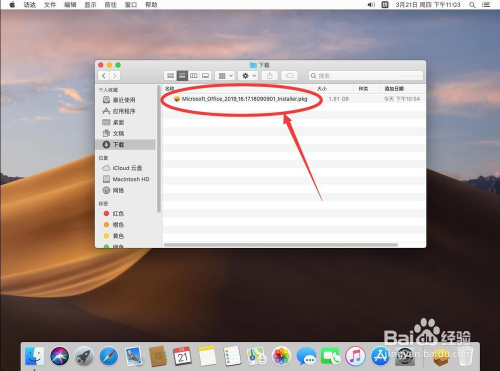Open Finder from the Dock
This screenshot has height=371, width=500.
click(34, 356)
